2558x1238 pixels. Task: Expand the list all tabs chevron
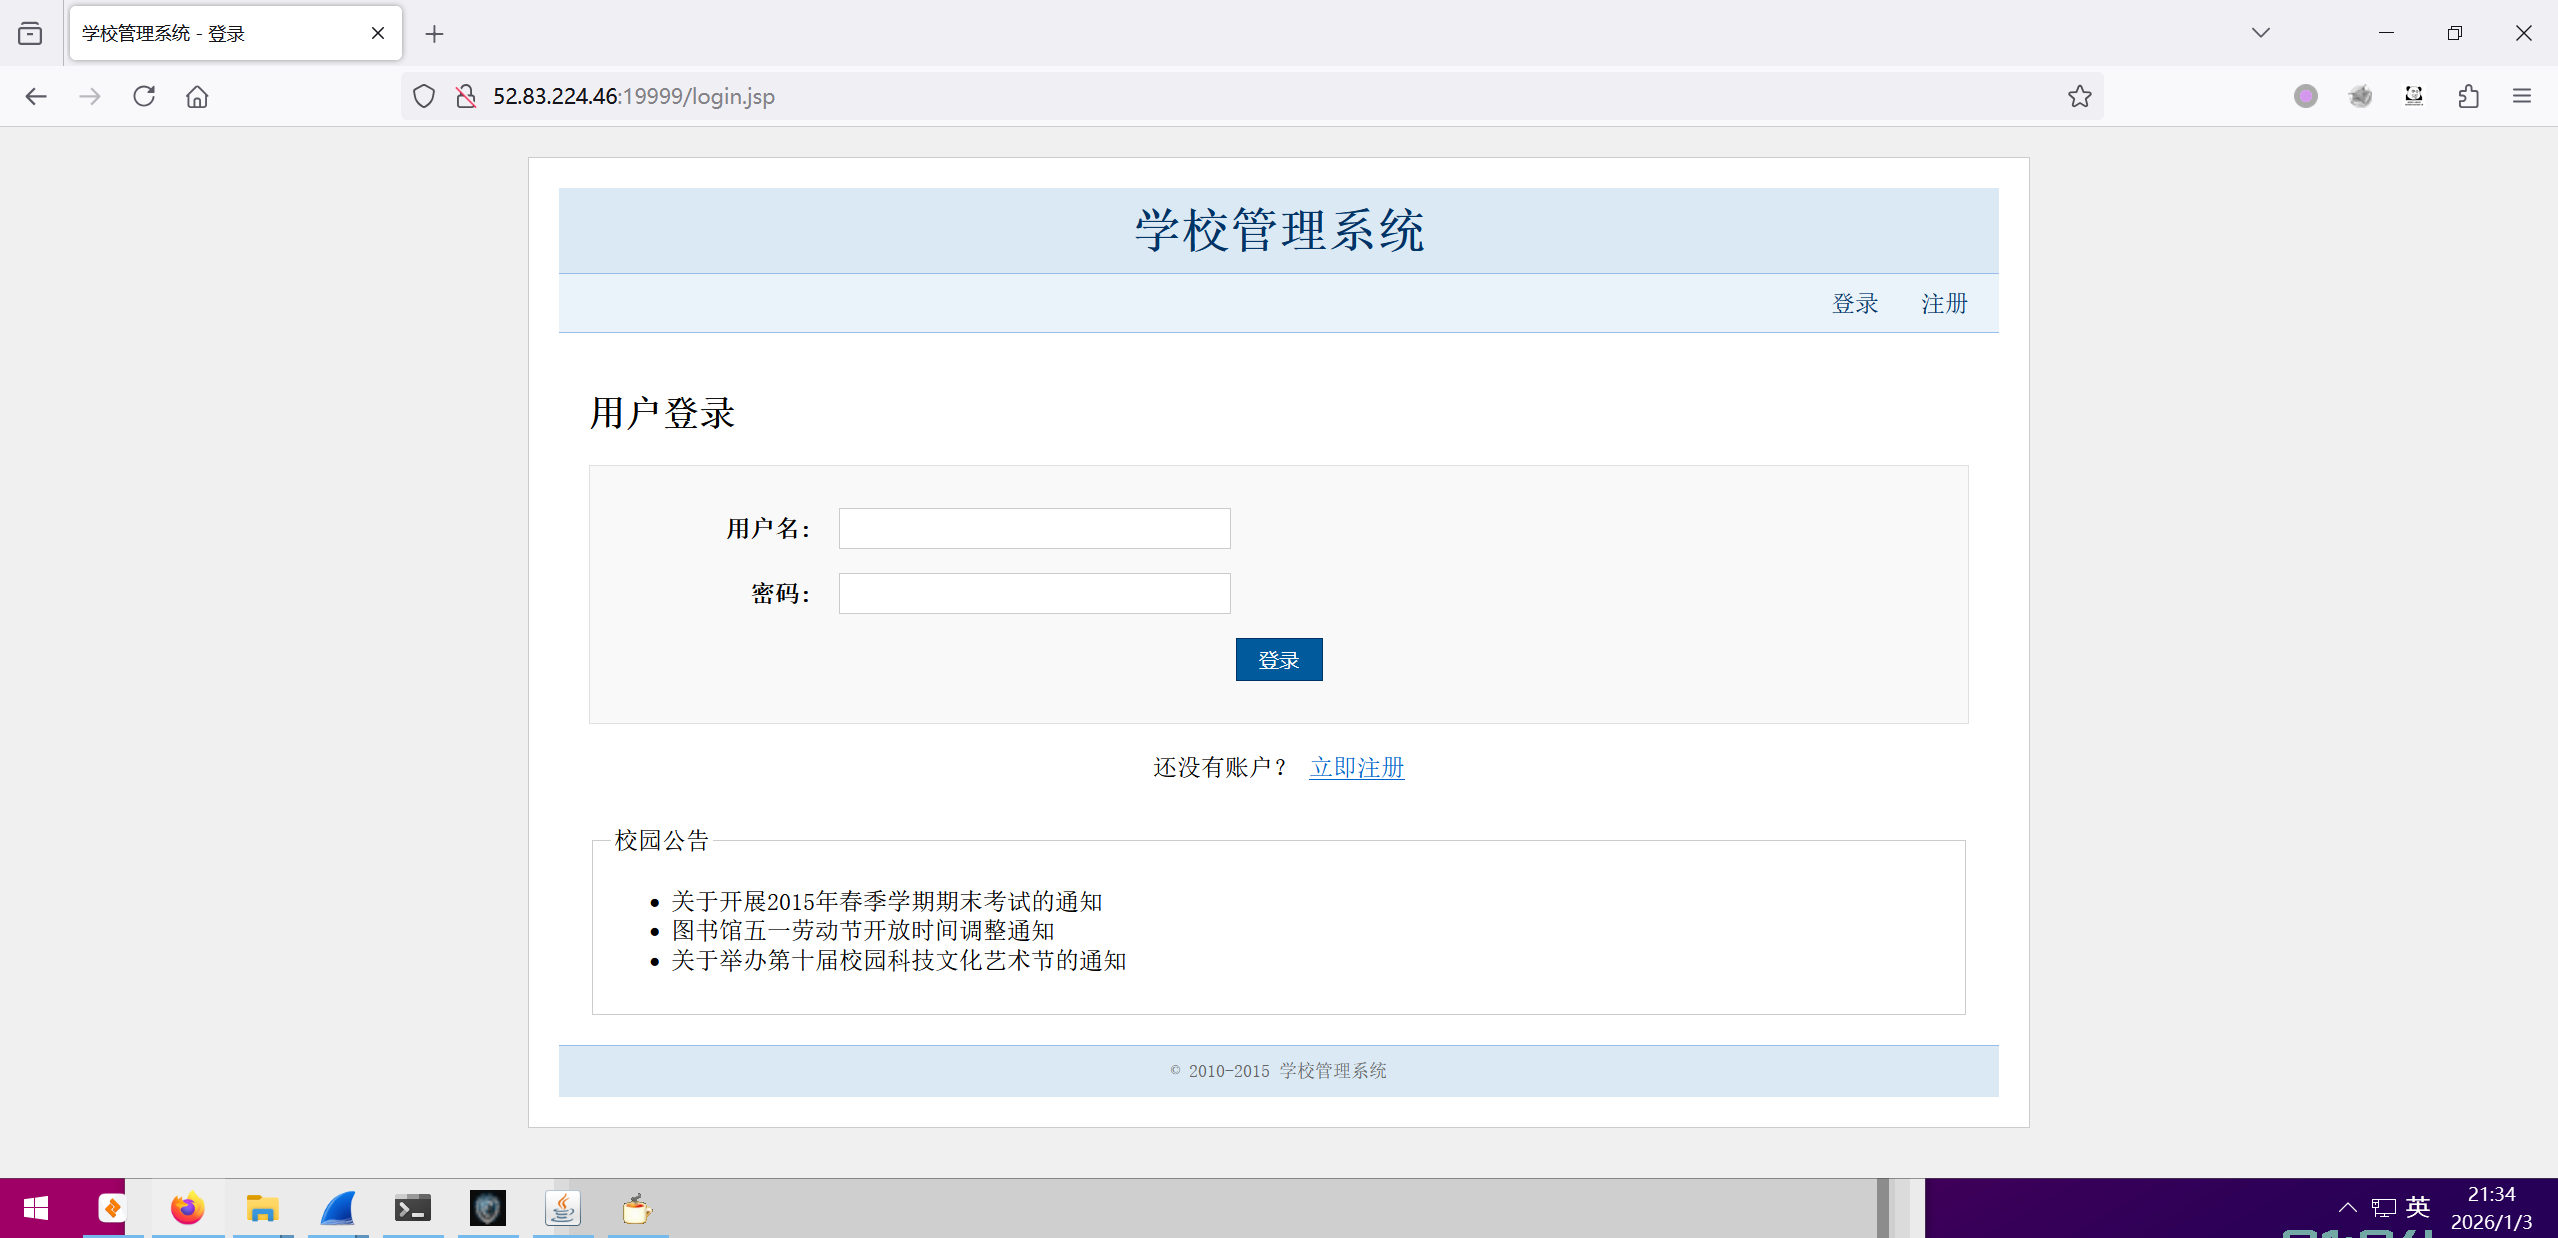2260,33
